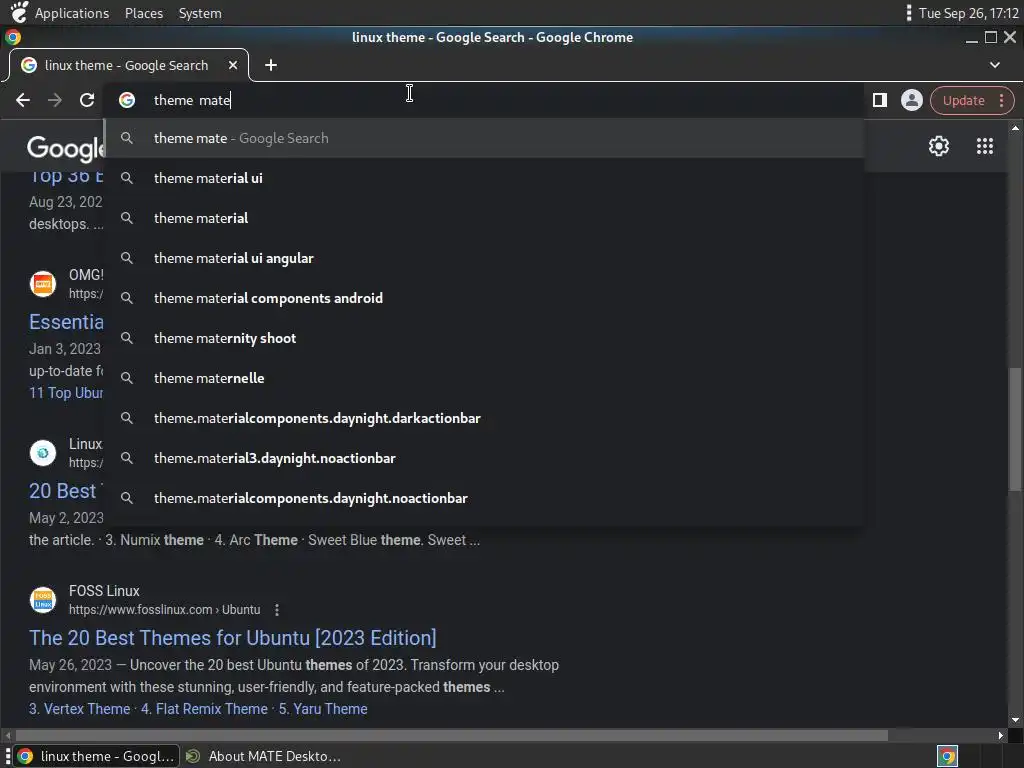Click the Google icon in the address bar

(x=127, y=100)
